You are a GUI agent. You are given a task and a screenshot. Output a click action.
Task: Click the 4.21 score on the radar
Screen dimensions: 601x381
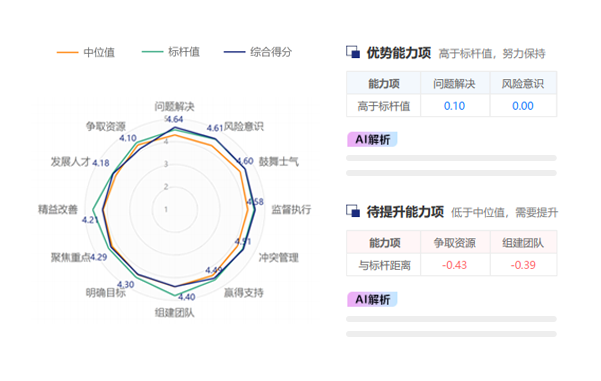tap(90, 220)
